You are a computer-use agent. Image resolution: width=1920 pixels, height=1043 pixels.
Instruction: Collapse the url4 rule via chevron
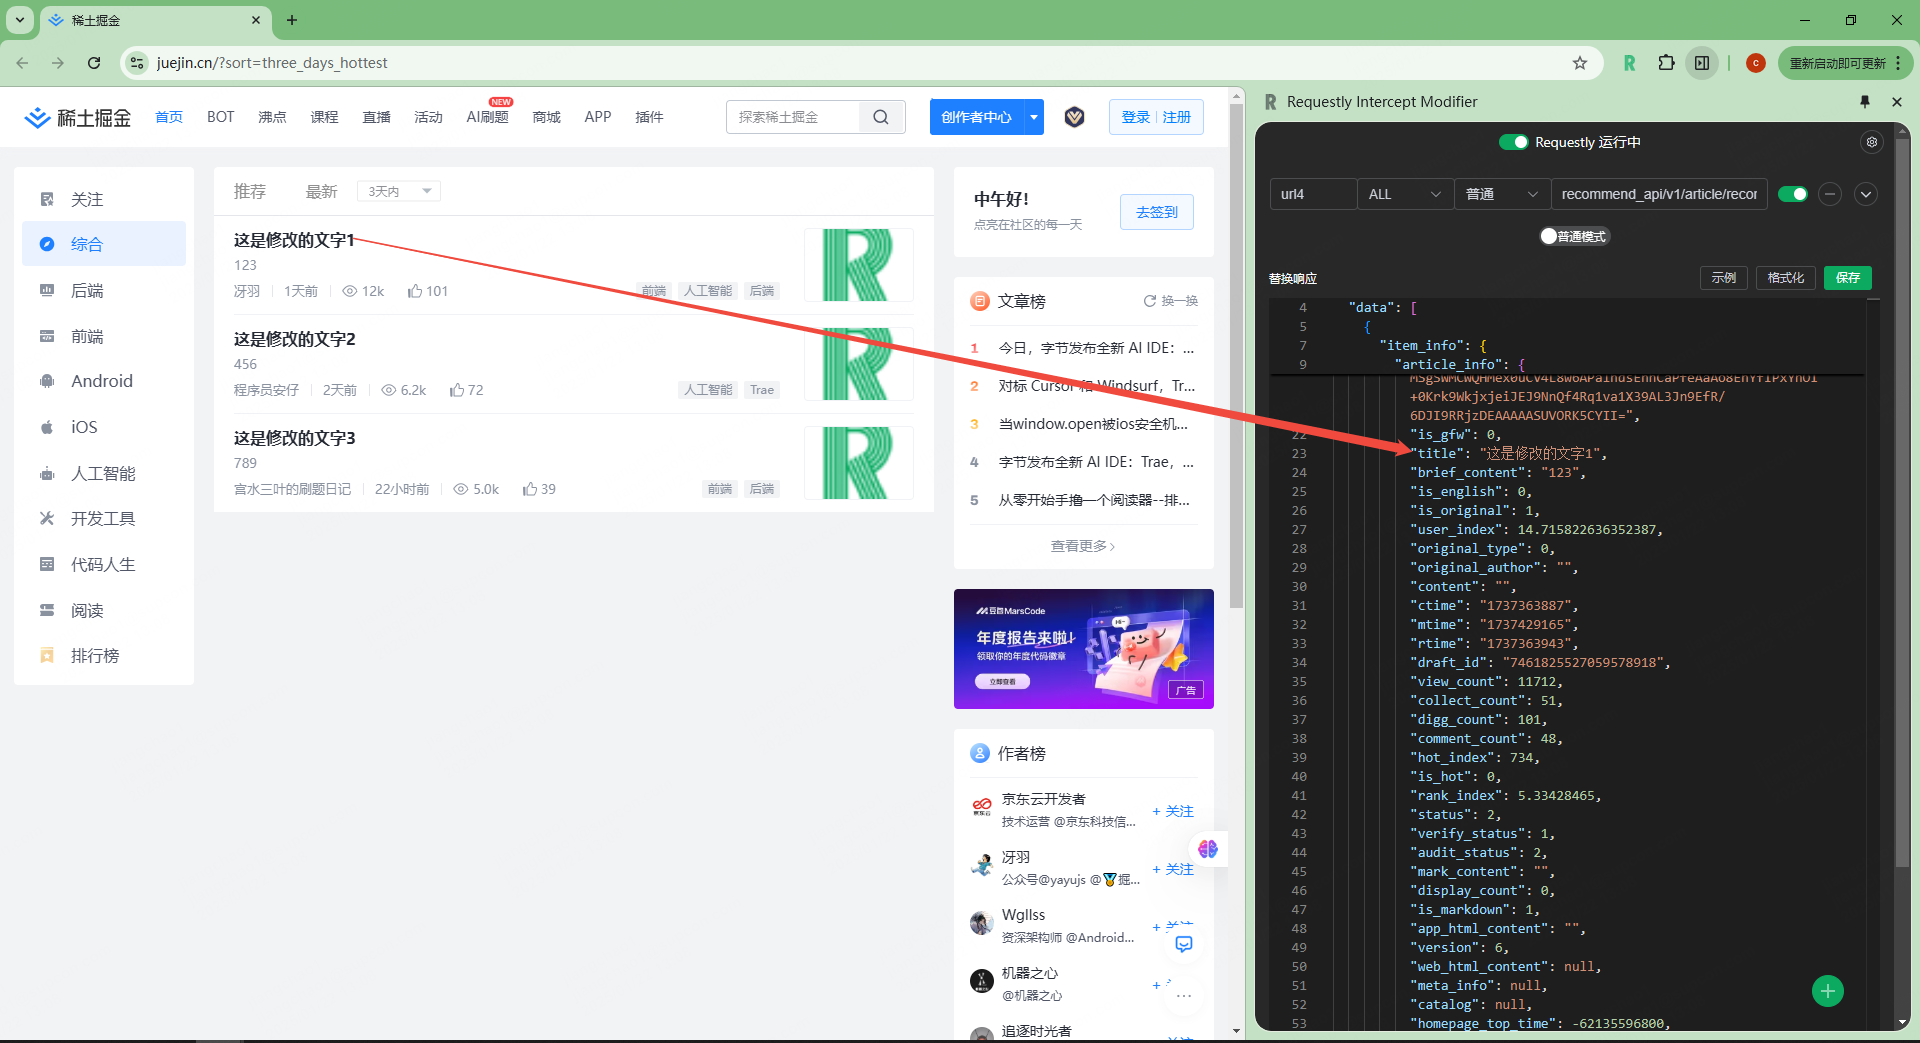point(1865,194)
